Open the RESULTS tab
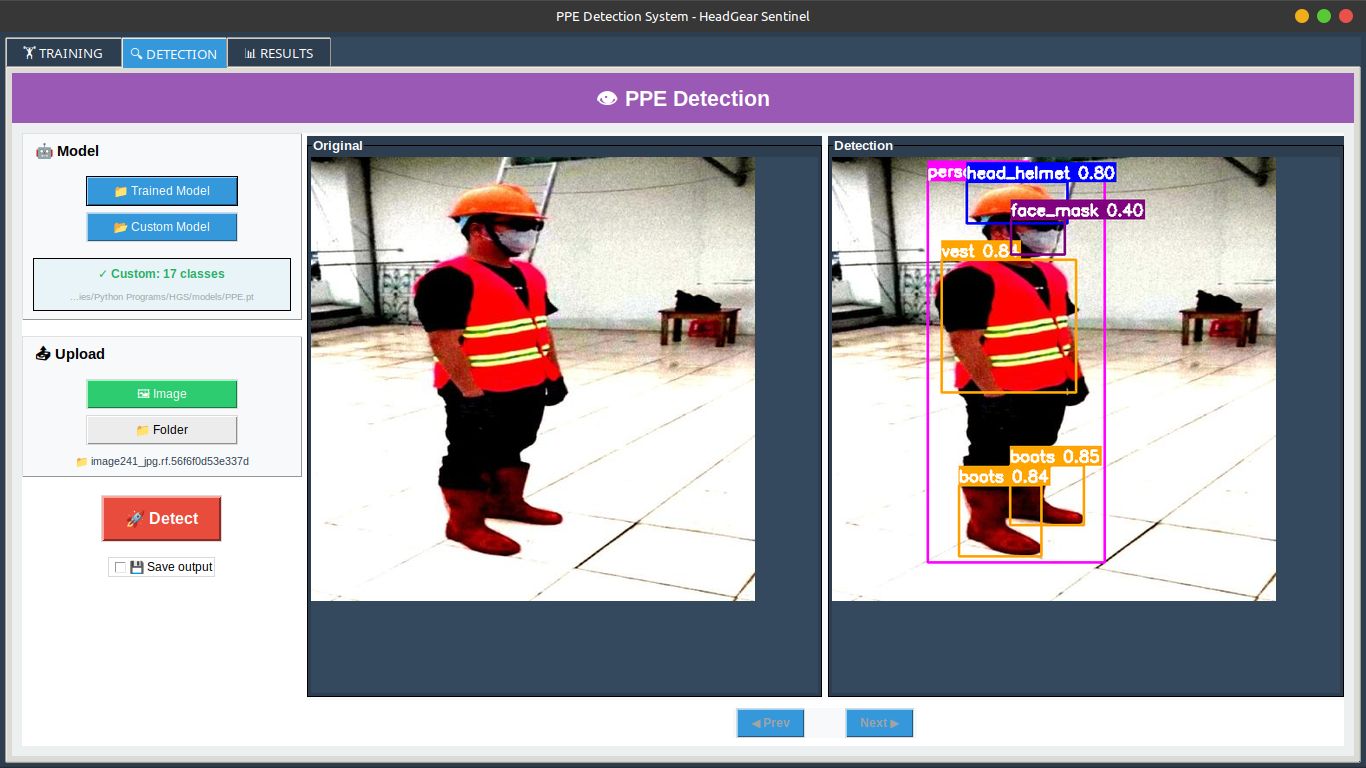Image resolution: width=1366 pixels, height=768 pixels. (279, 53)
